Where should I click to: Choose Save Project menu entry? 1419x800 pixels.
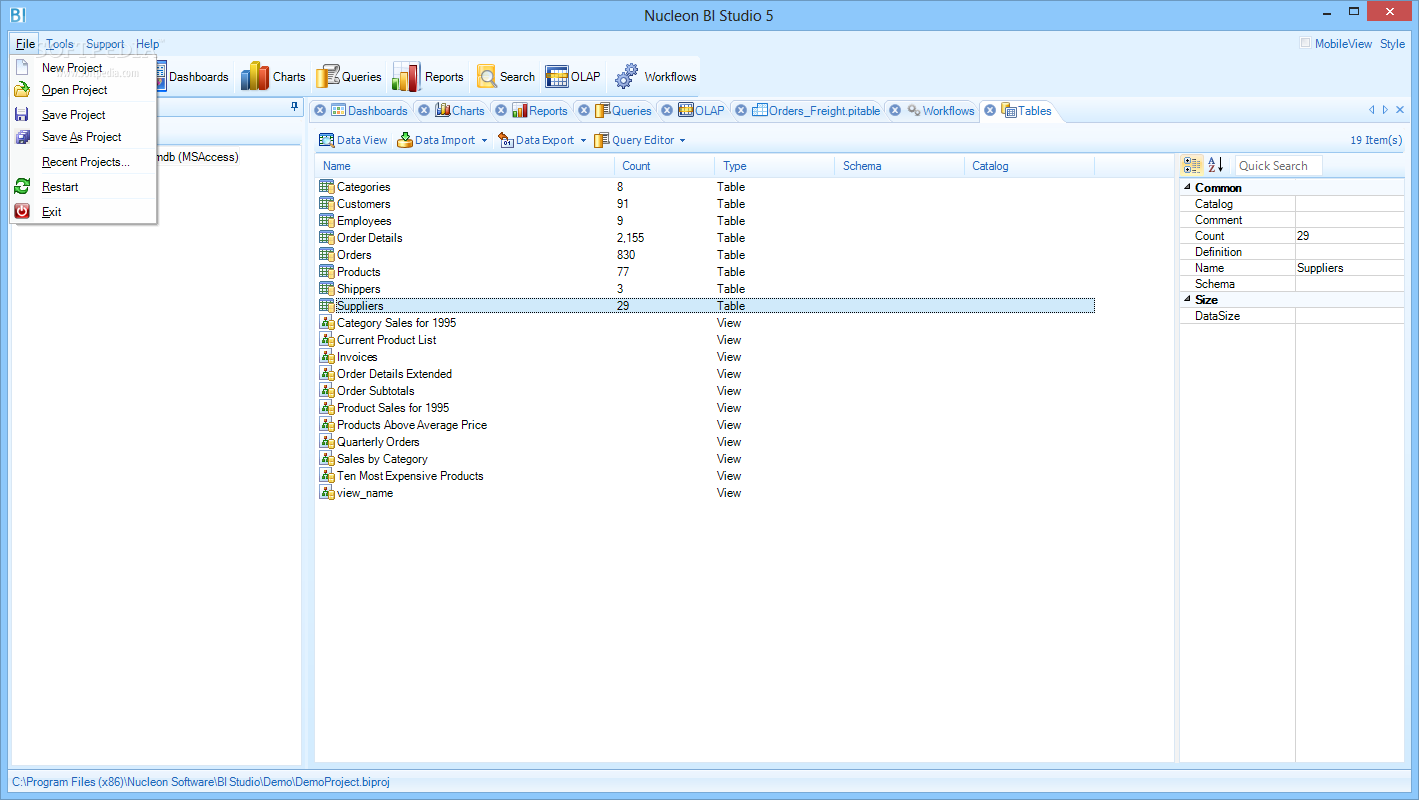83,115
